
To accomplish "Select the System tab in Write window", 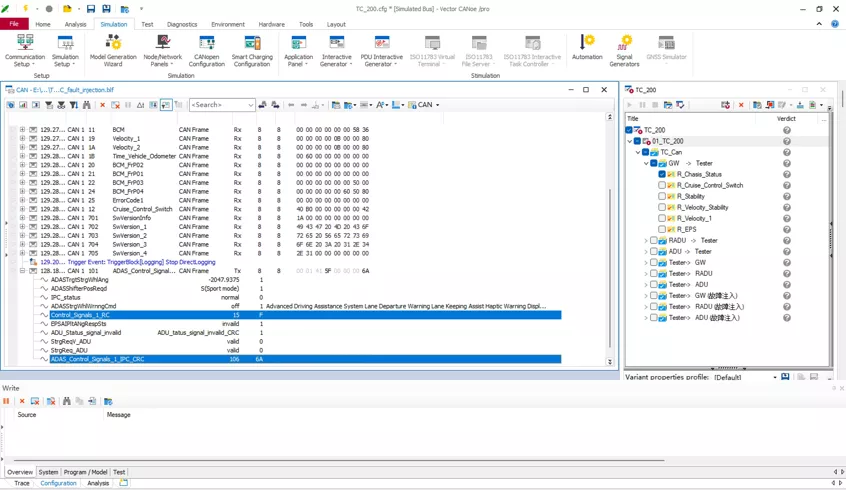I will [x=48, y=472].
